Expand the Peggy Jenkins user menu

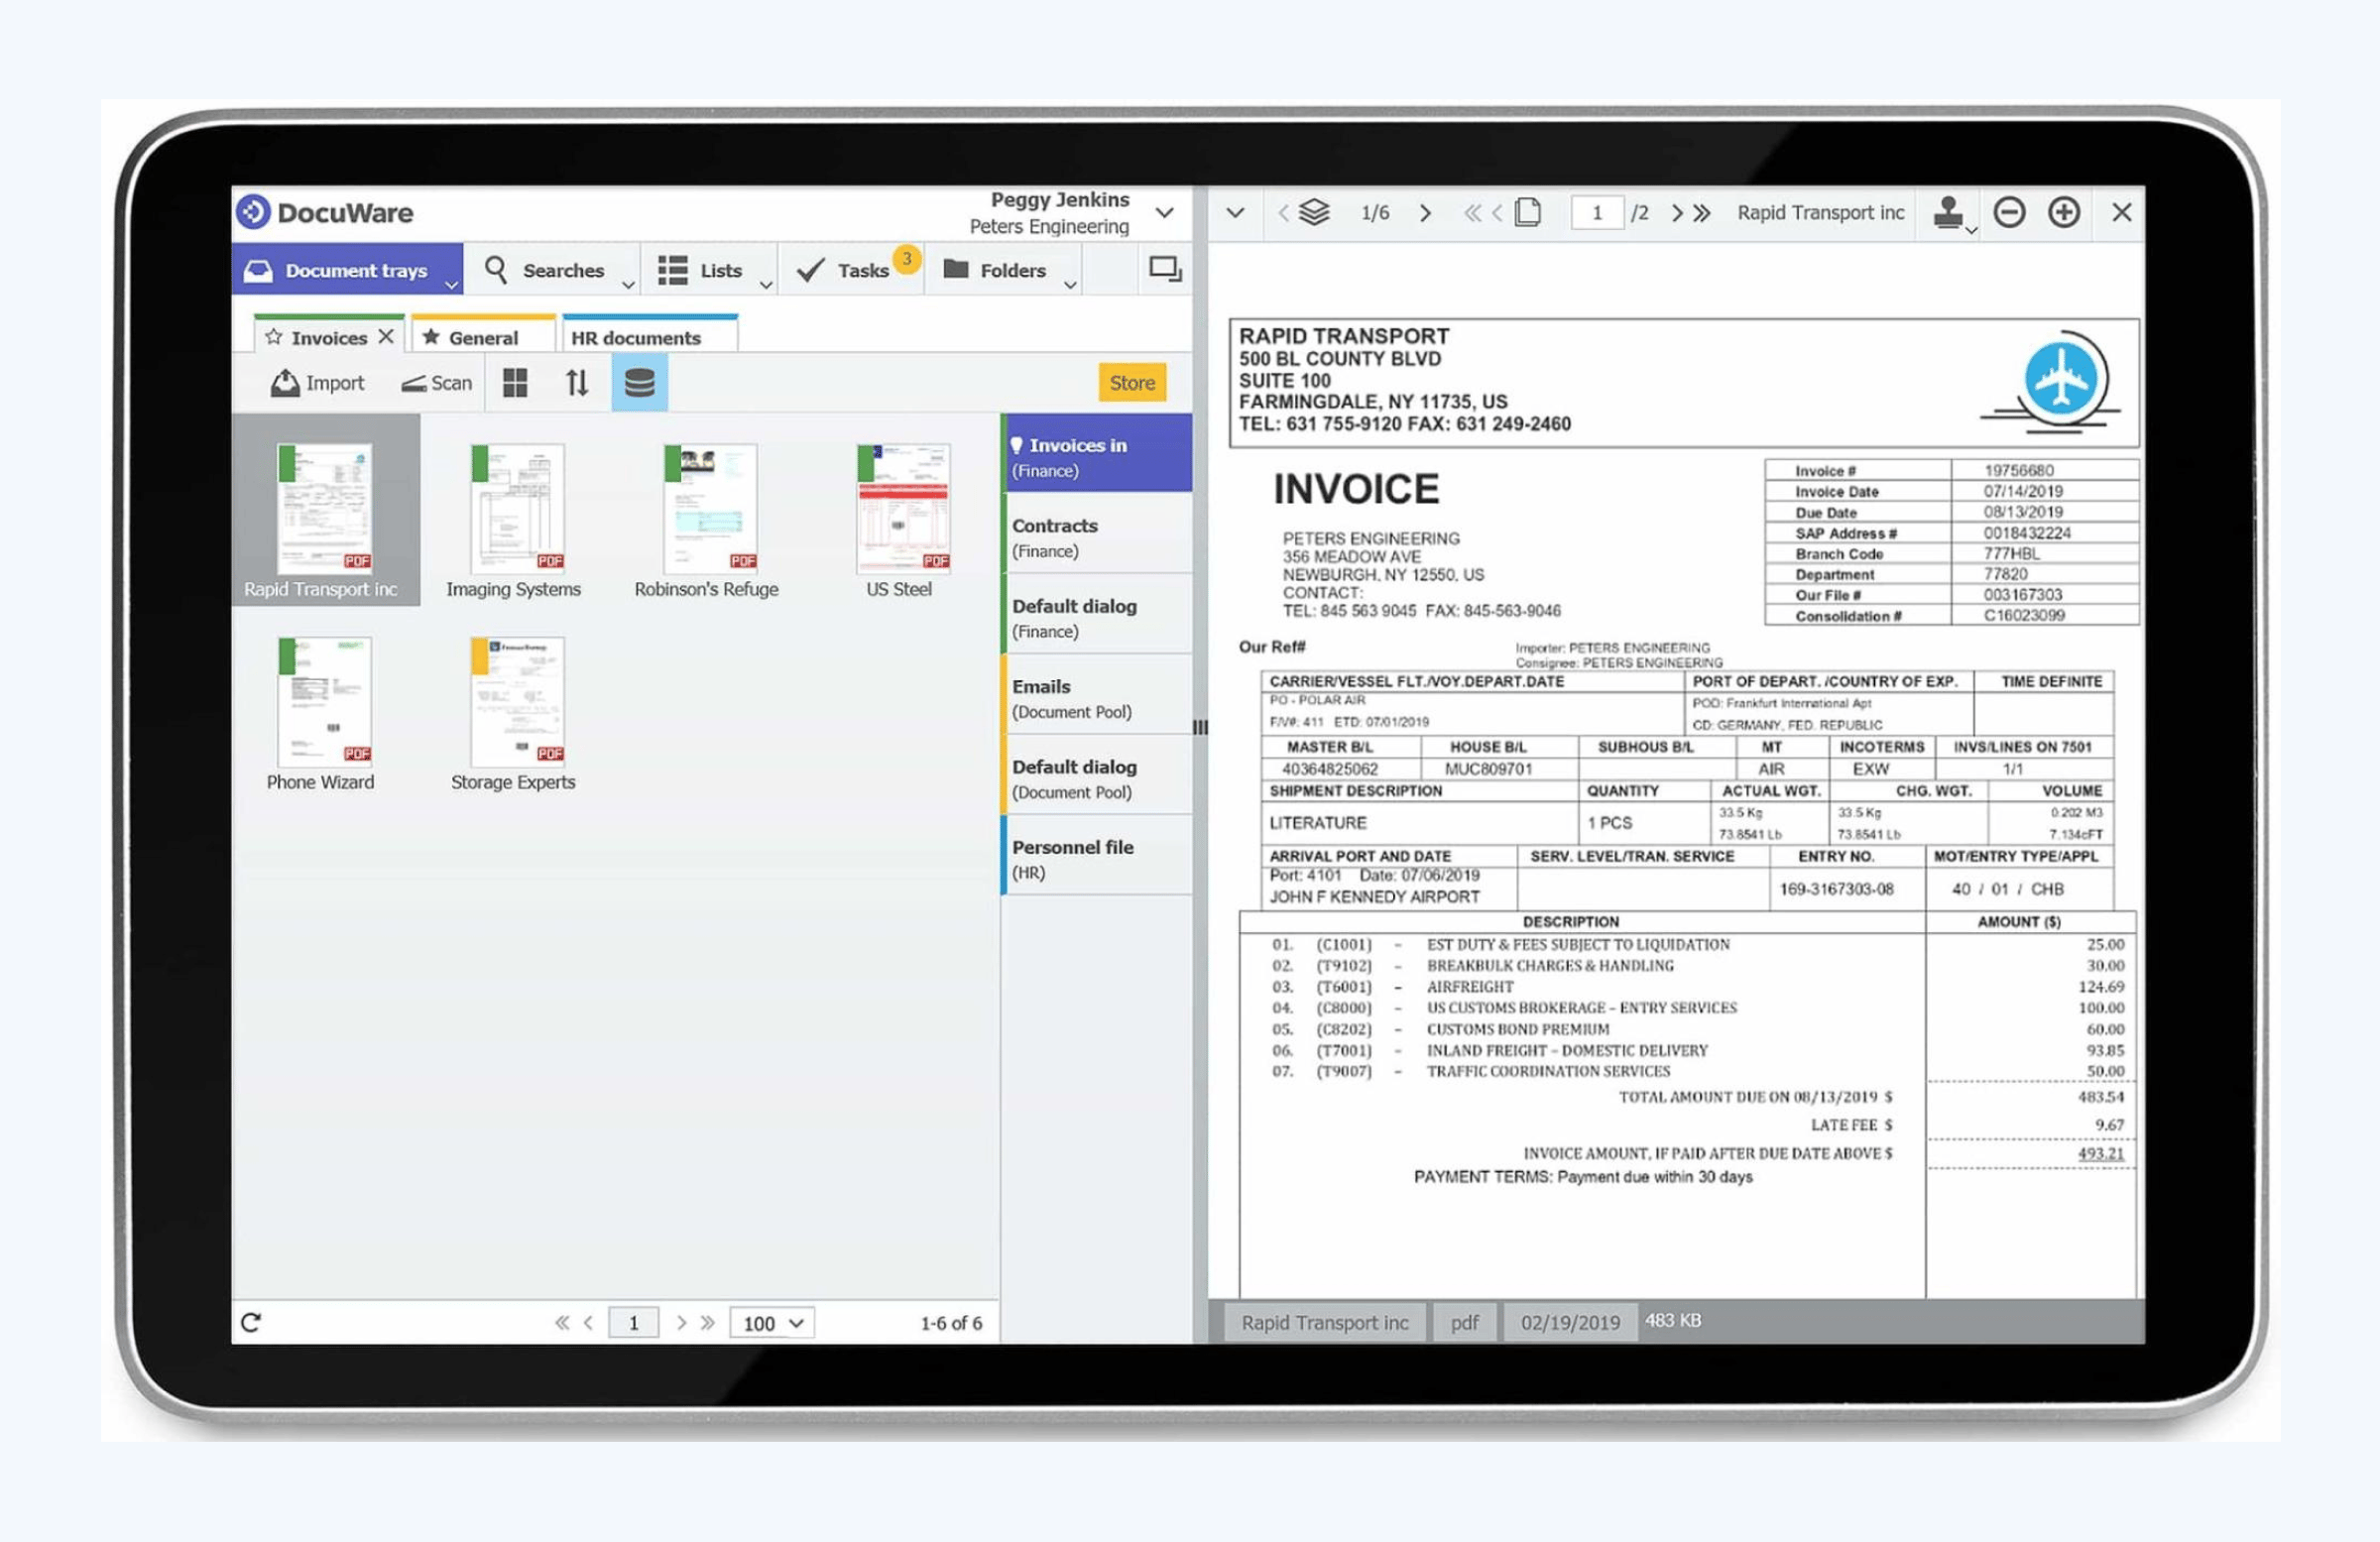pyautogui.click(x=1164, y=213)
